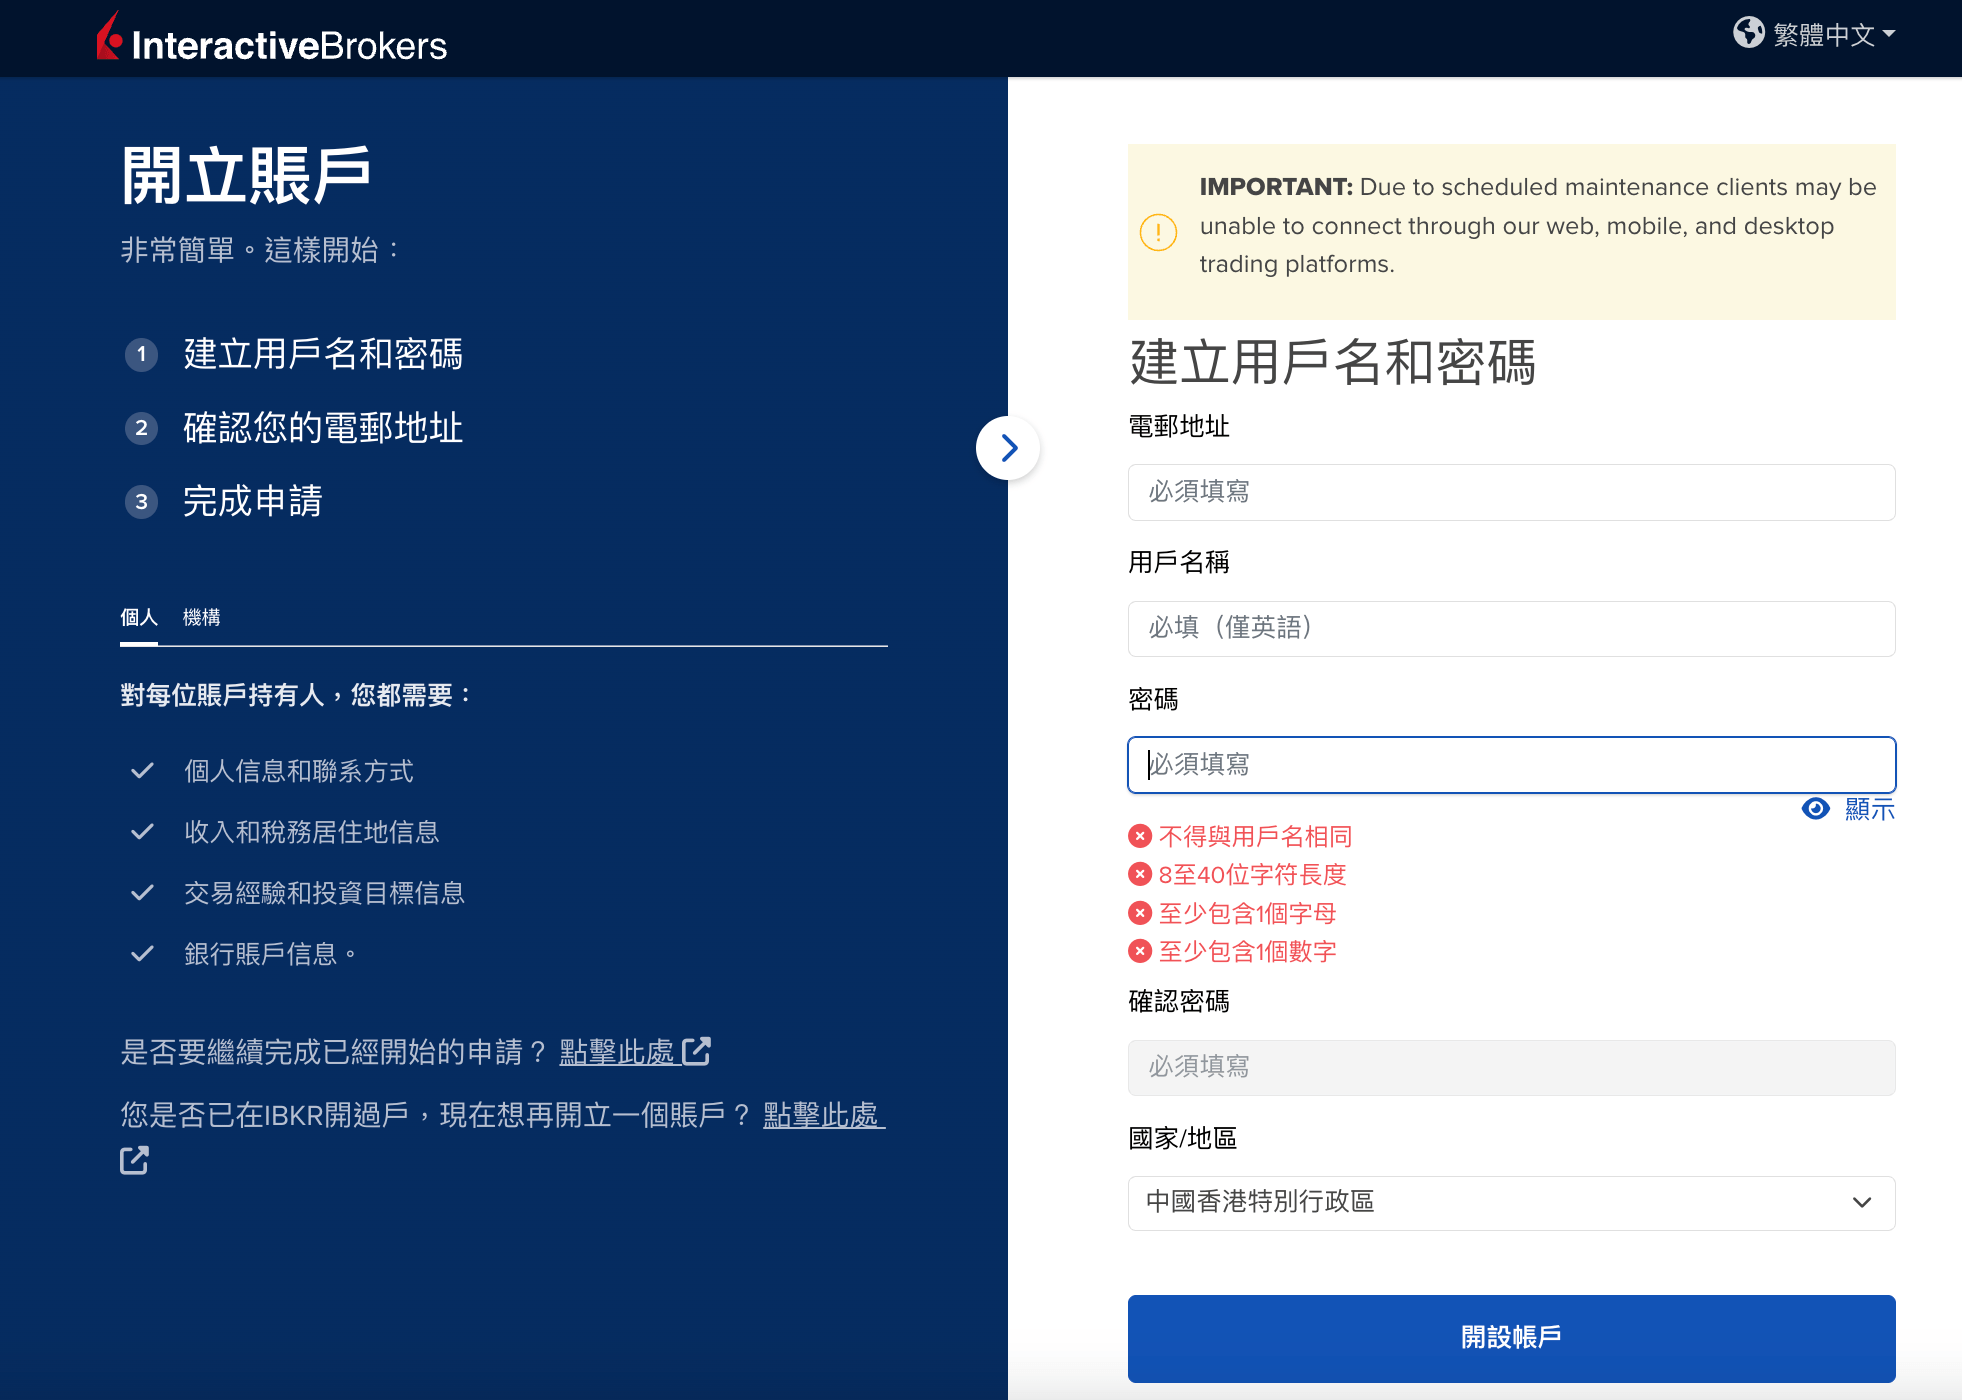The width and height of the screenshot is (1962, 1400).
Task: Click the warning icon in maintenance notice
Action: (x=1158, y=232)
